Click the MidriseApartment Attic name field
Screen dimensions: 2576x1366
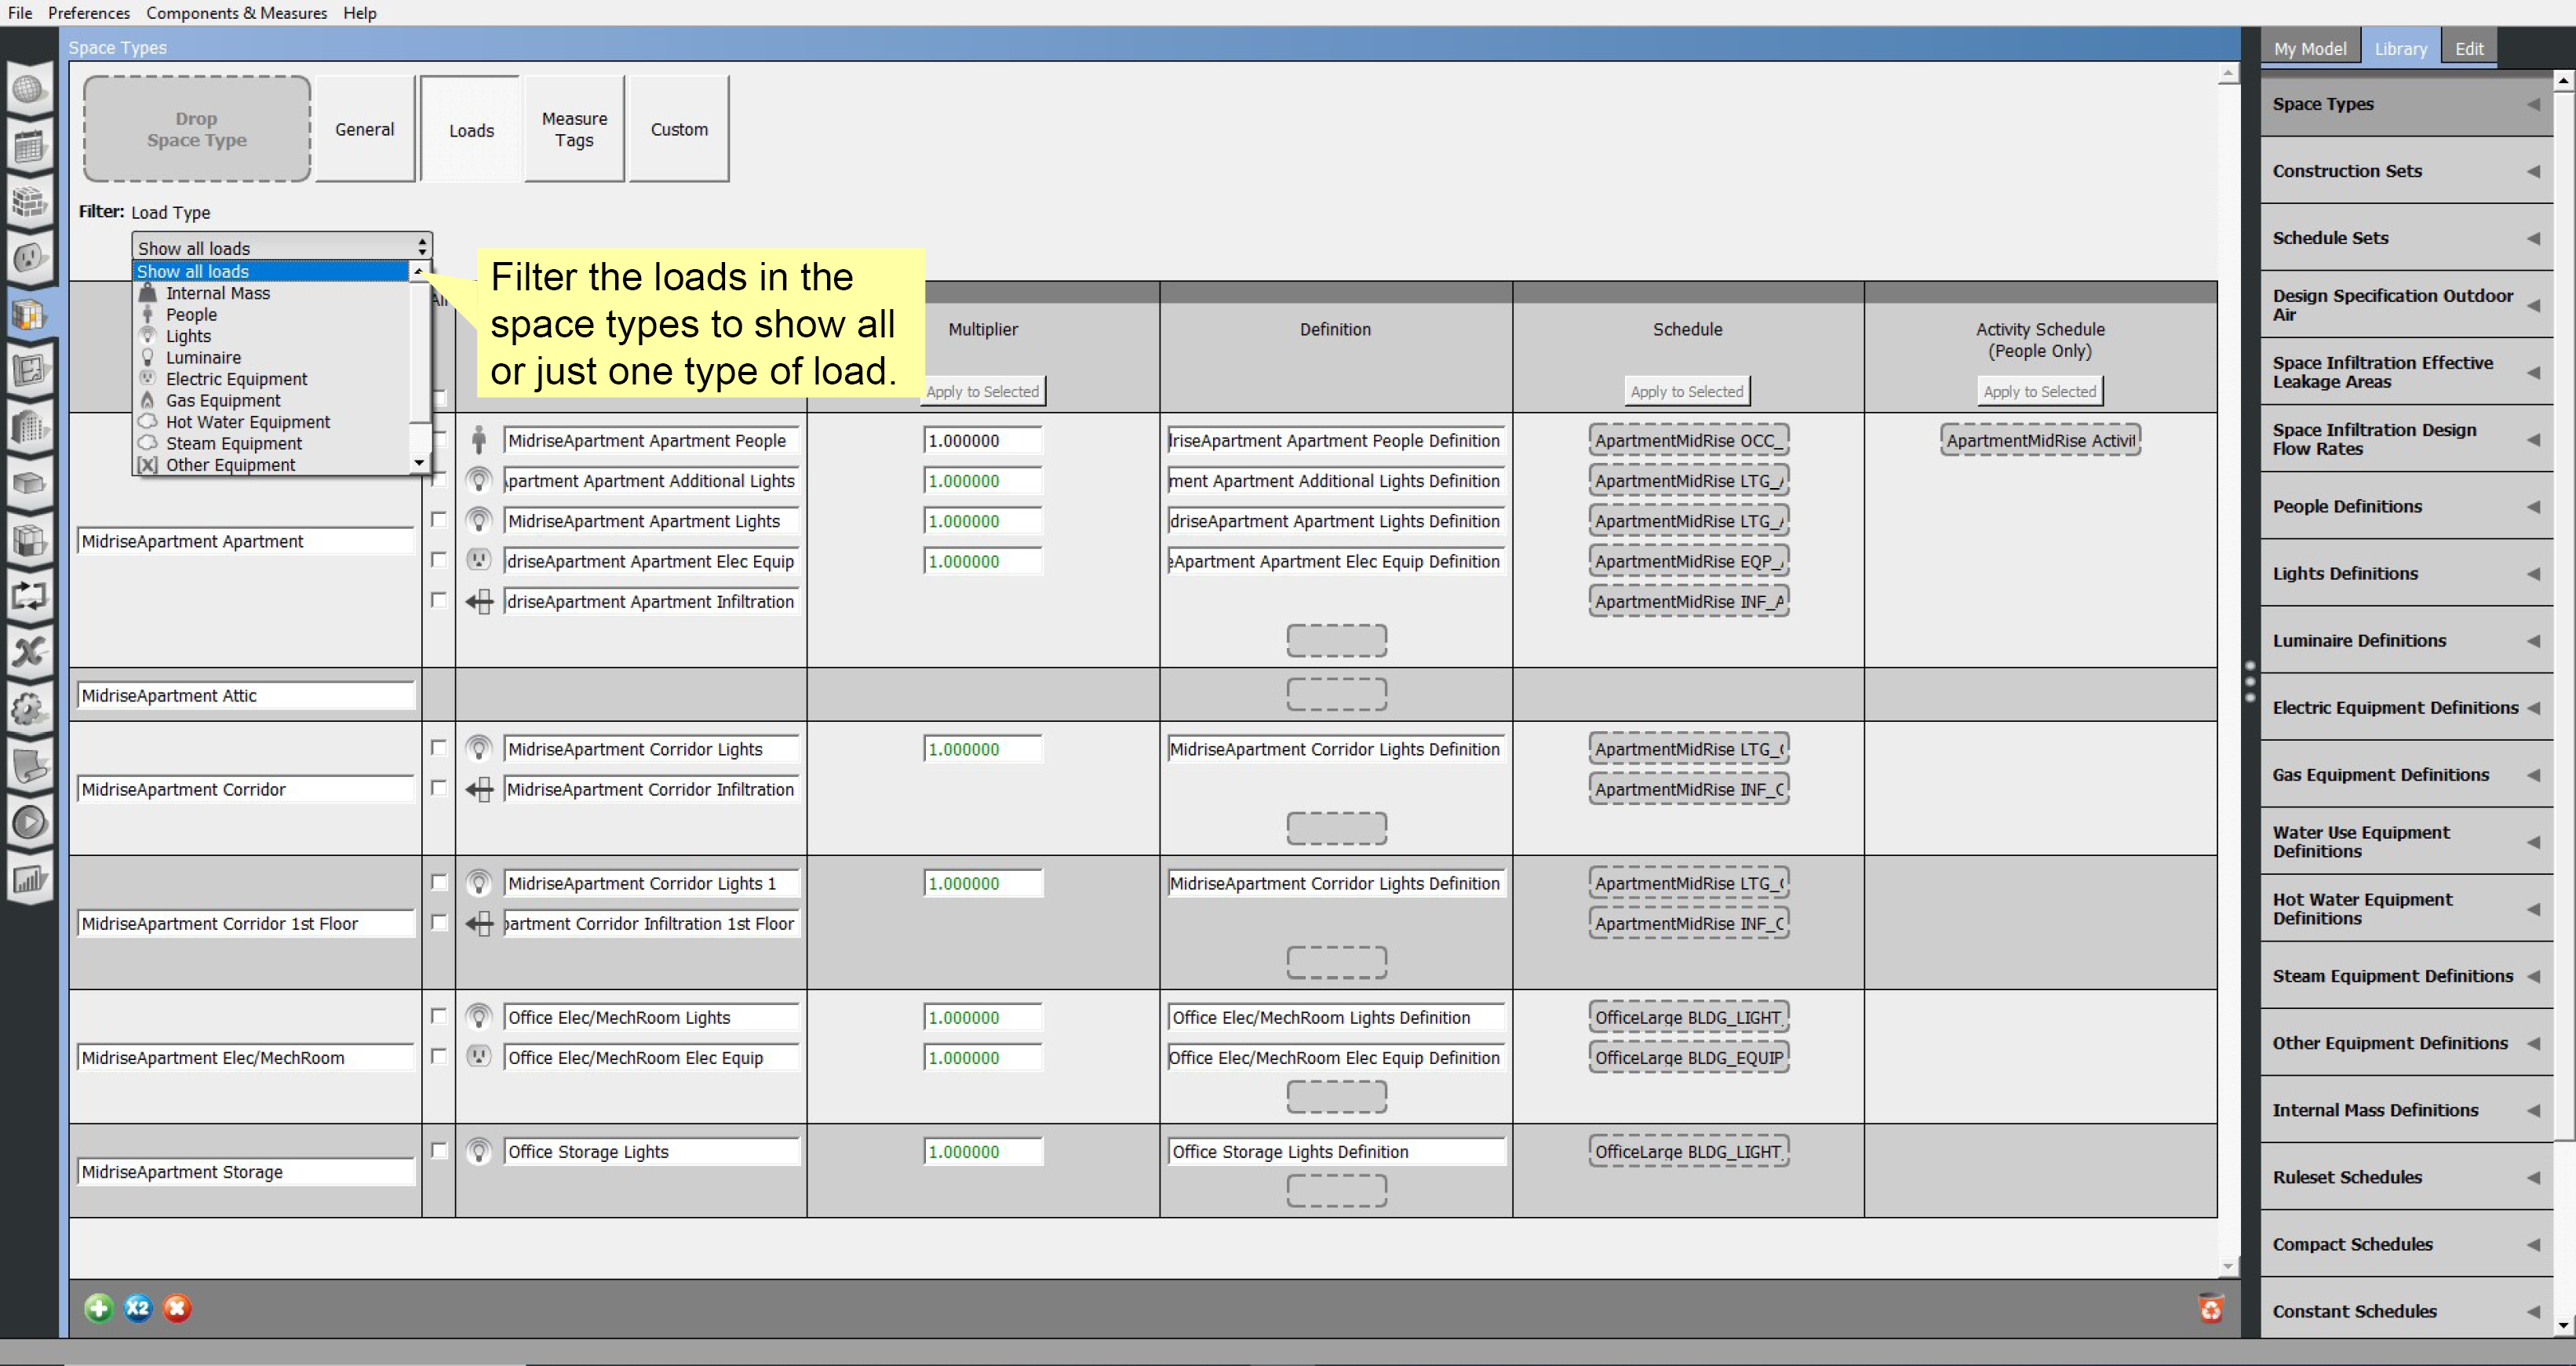pyautogui.click(x=245, y=695)
